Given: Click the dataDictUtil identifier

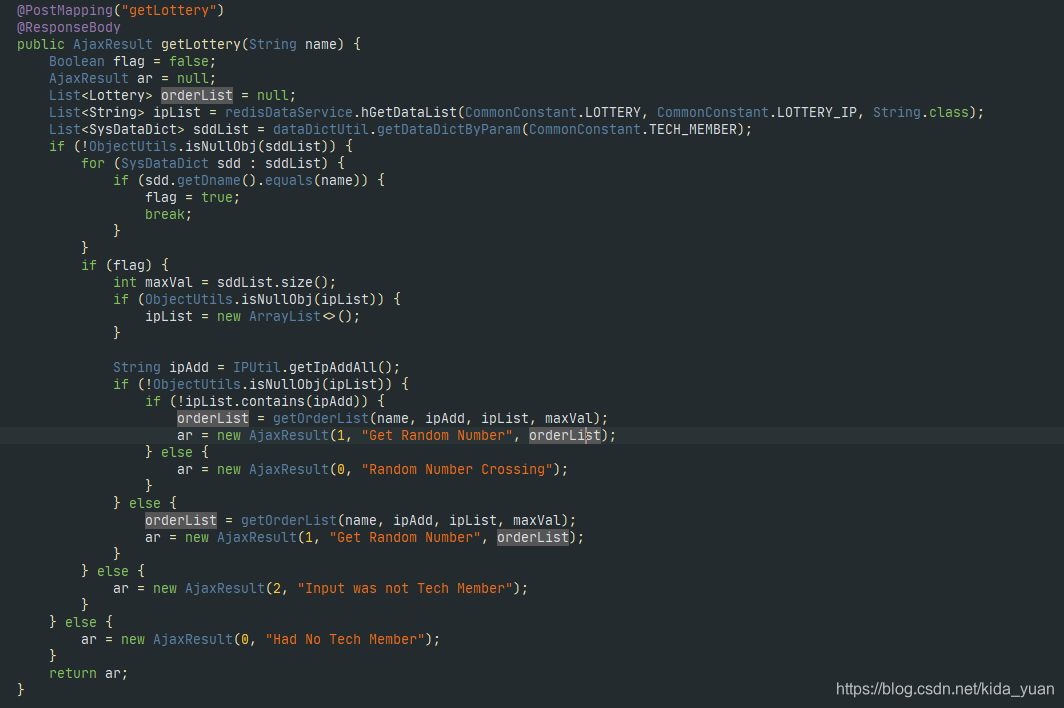Looking at the screenshot, I should tap(320, 129).
